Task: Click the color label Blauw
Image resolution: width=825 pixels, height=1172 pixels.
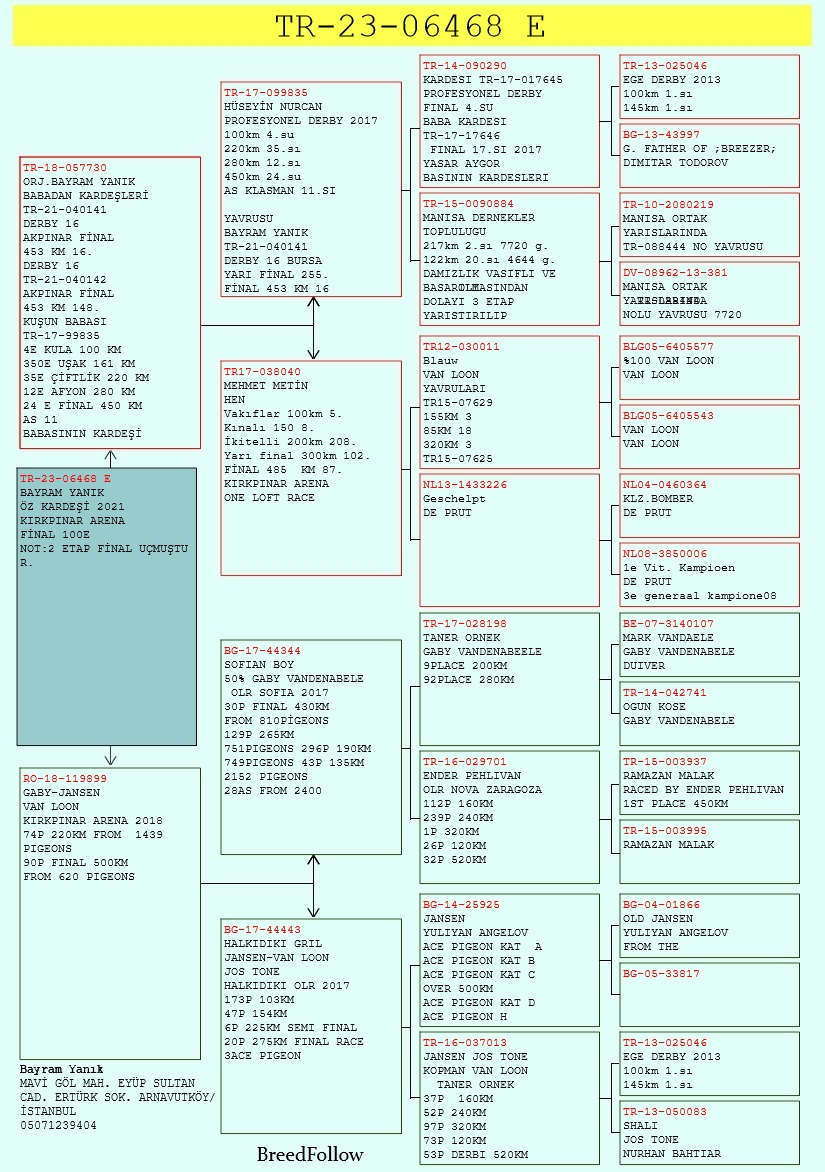Action: [441, 360]
